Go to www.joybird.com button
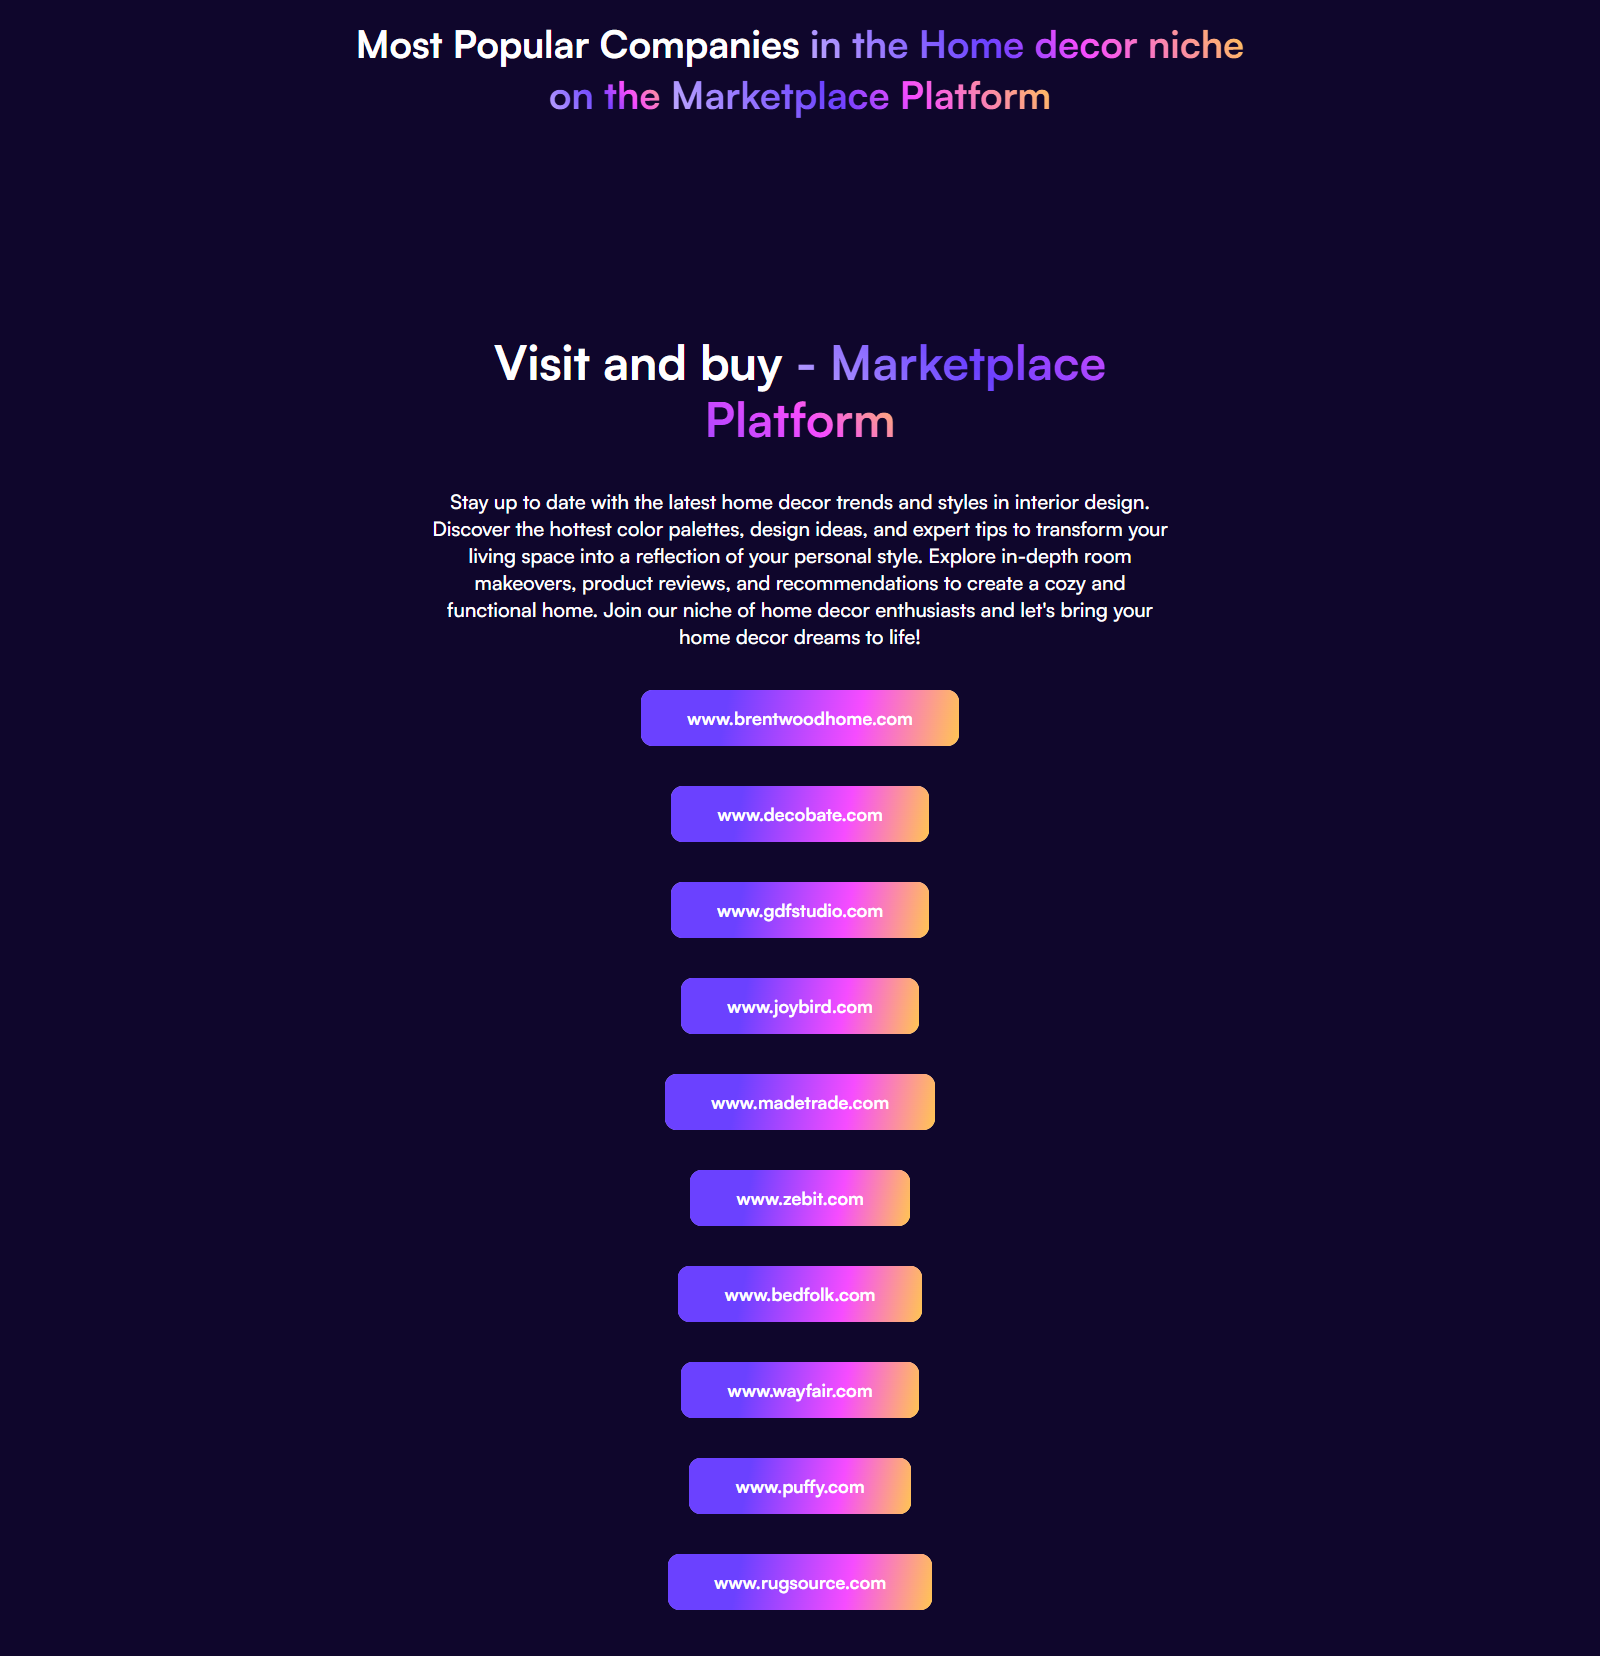 point(800,1006)
